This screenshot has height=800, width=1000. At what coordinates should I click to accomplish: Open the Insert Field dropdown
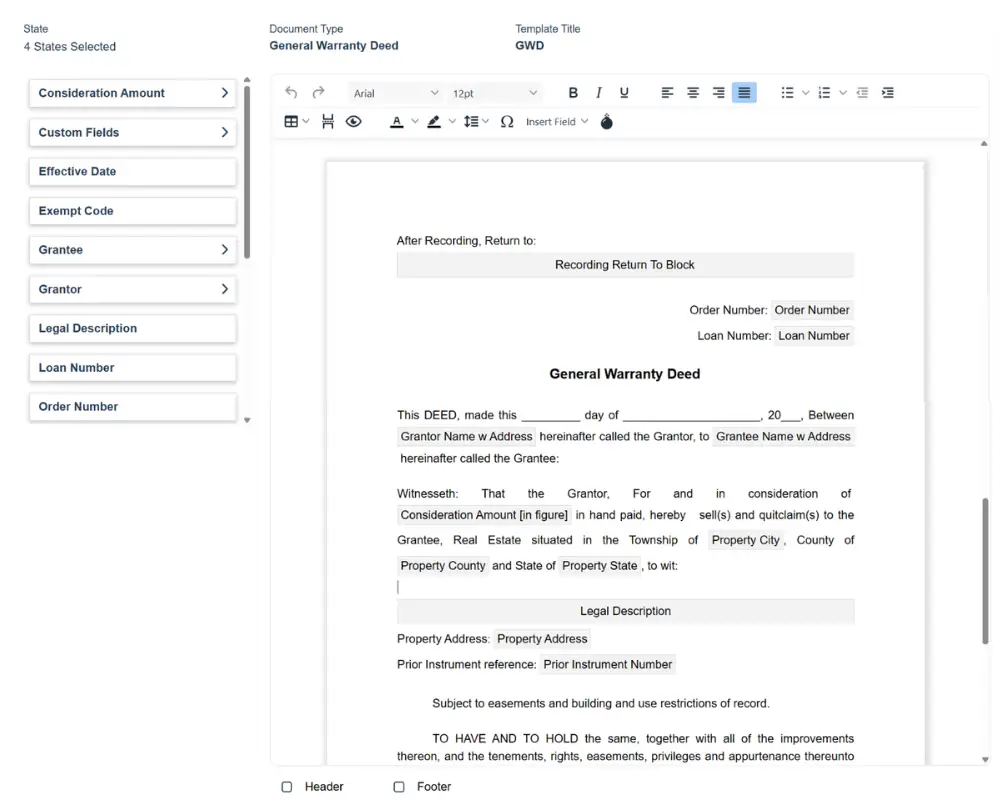(556, 121)
